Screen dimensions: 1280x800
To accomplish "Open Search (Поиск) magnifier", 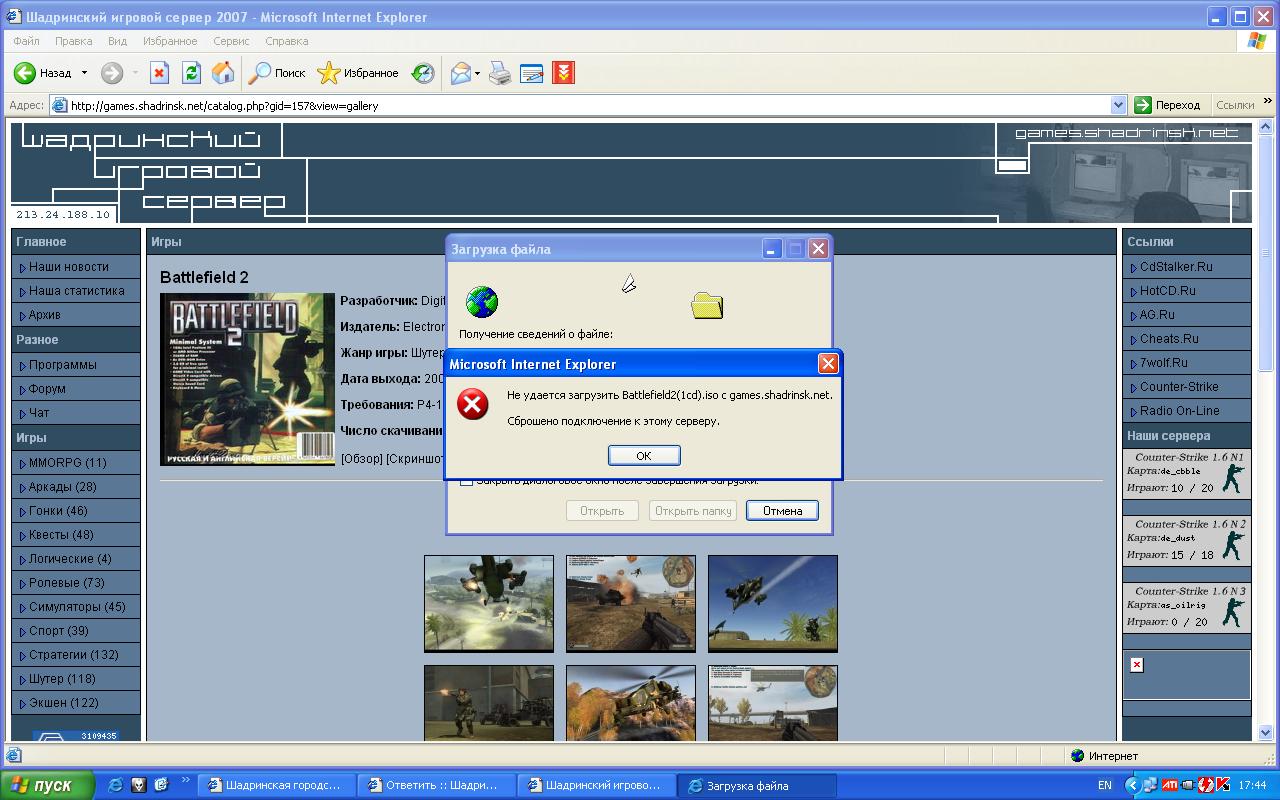I will tap(259, 73).
